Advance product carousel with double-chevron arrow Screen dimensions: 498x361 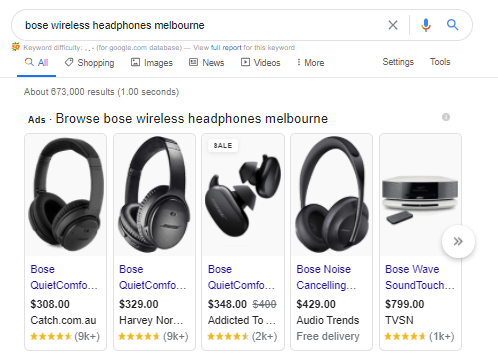pos(458,241)
